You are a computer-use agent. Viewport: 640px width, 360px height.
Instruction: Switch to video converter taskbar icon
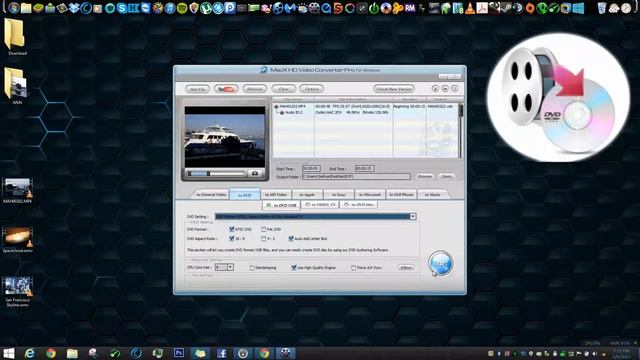coord(285,353)
